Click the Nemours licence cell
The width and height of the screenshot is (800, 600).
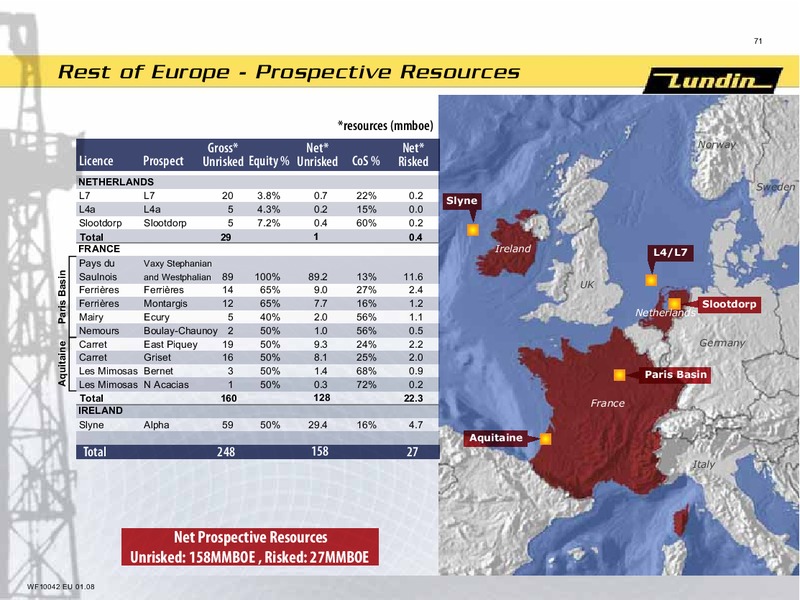tap(99, 331)
